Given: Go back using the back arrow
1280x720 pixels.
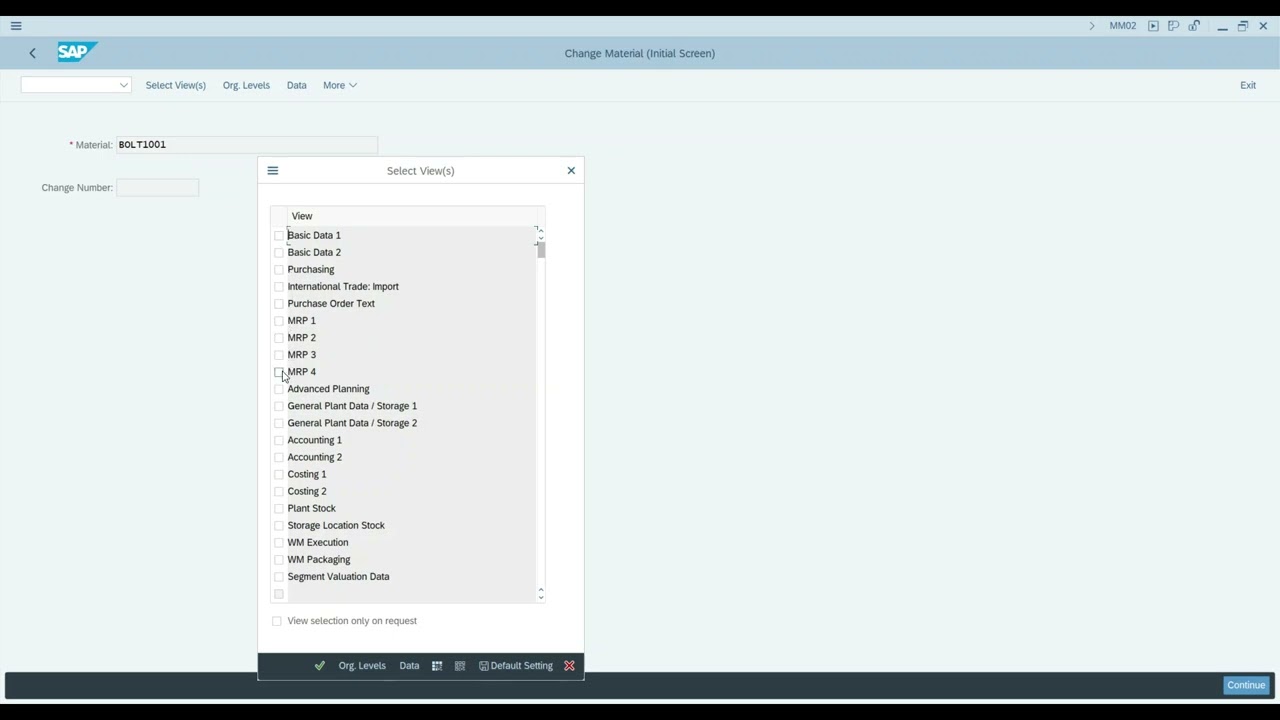Looking at the screenshot, I should coord(32,53).
